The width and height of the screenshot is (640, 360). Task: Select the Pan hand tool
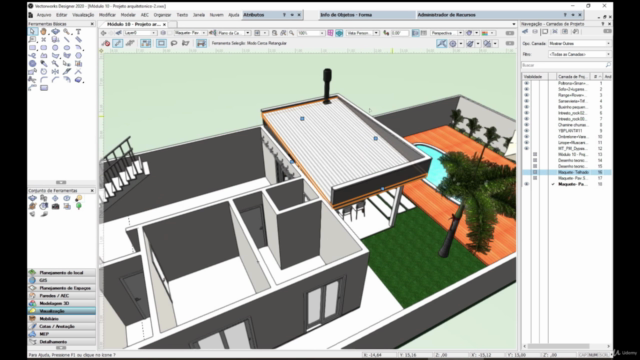(43, 32)
